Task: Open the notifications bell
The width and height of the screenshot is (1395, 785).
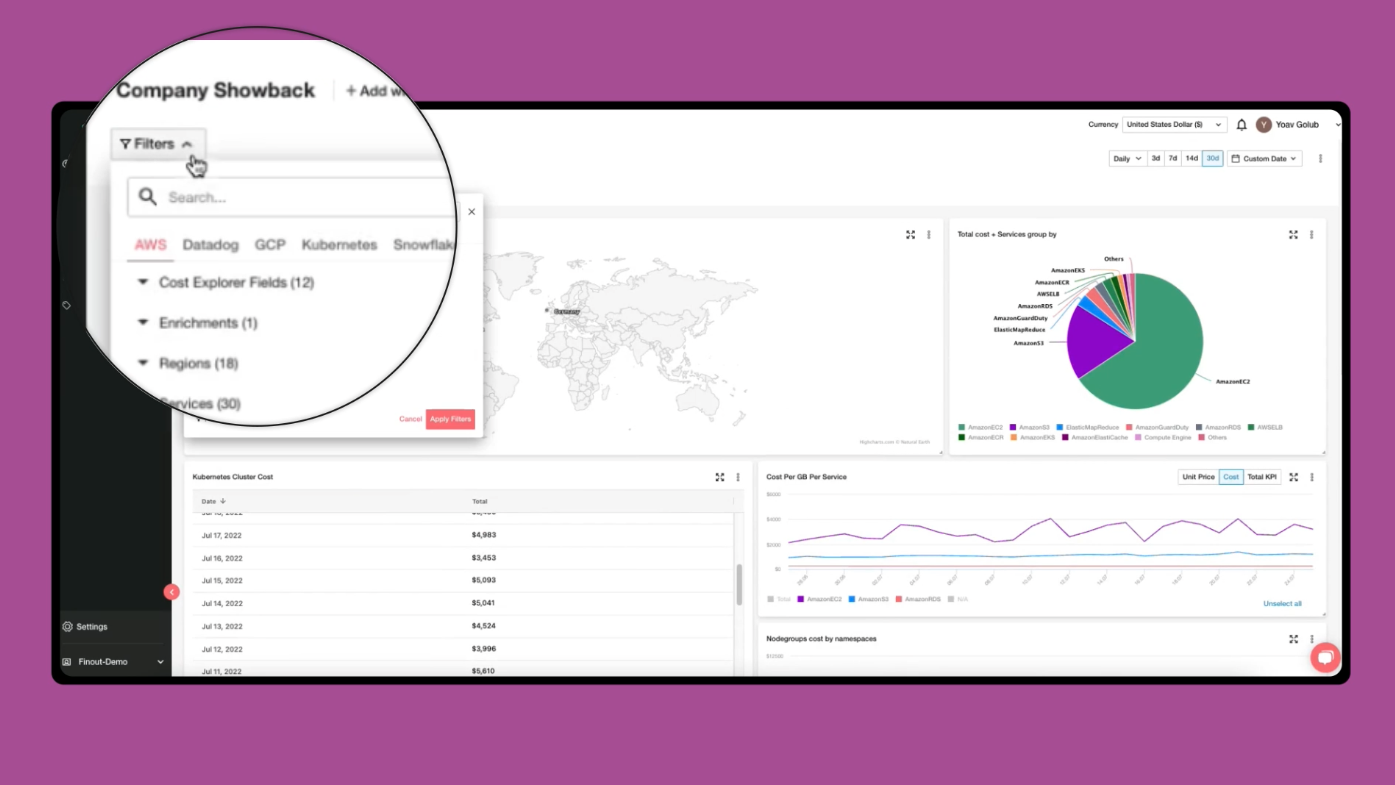Action: (x=1241, y=125)
